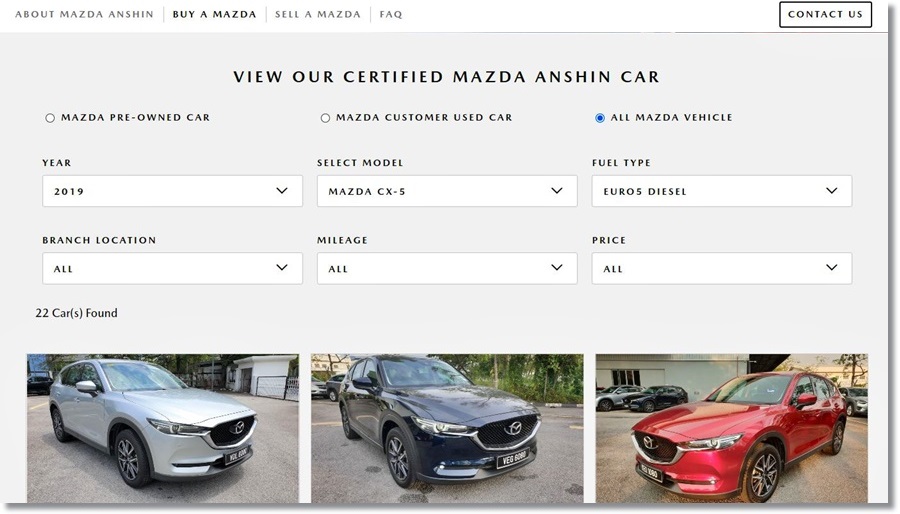This screenshot has height=514, width=900.
Task: Open the Mileage filter dropdown
Action: point(447,268)
